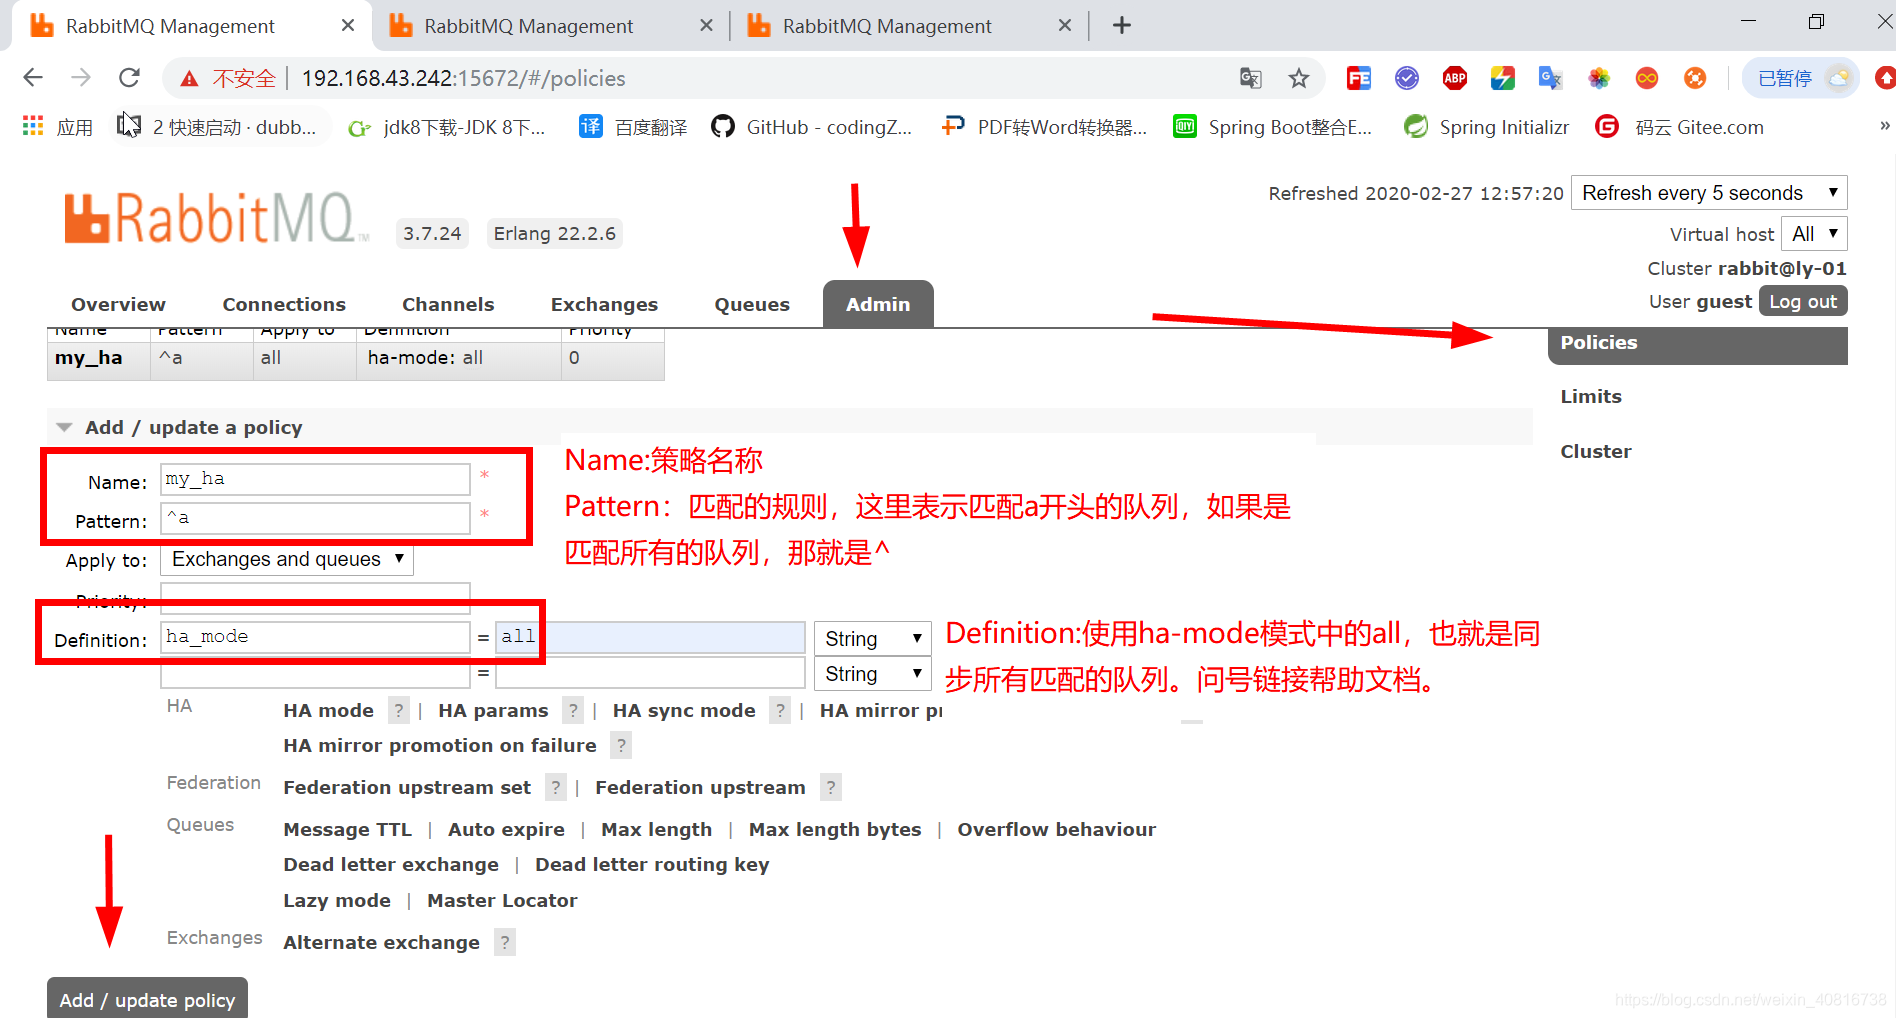Screen dimensions: 1896x1018
Task: Click the Log out button
Action: tap(1802, 301)
